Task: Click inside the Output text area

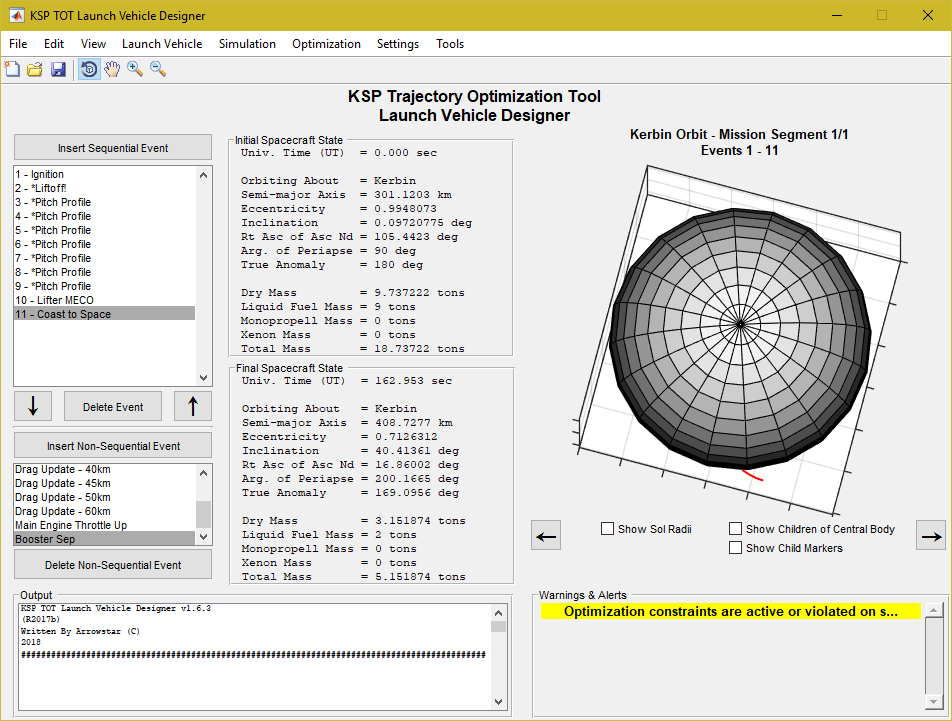Action: tap(255, 656)
